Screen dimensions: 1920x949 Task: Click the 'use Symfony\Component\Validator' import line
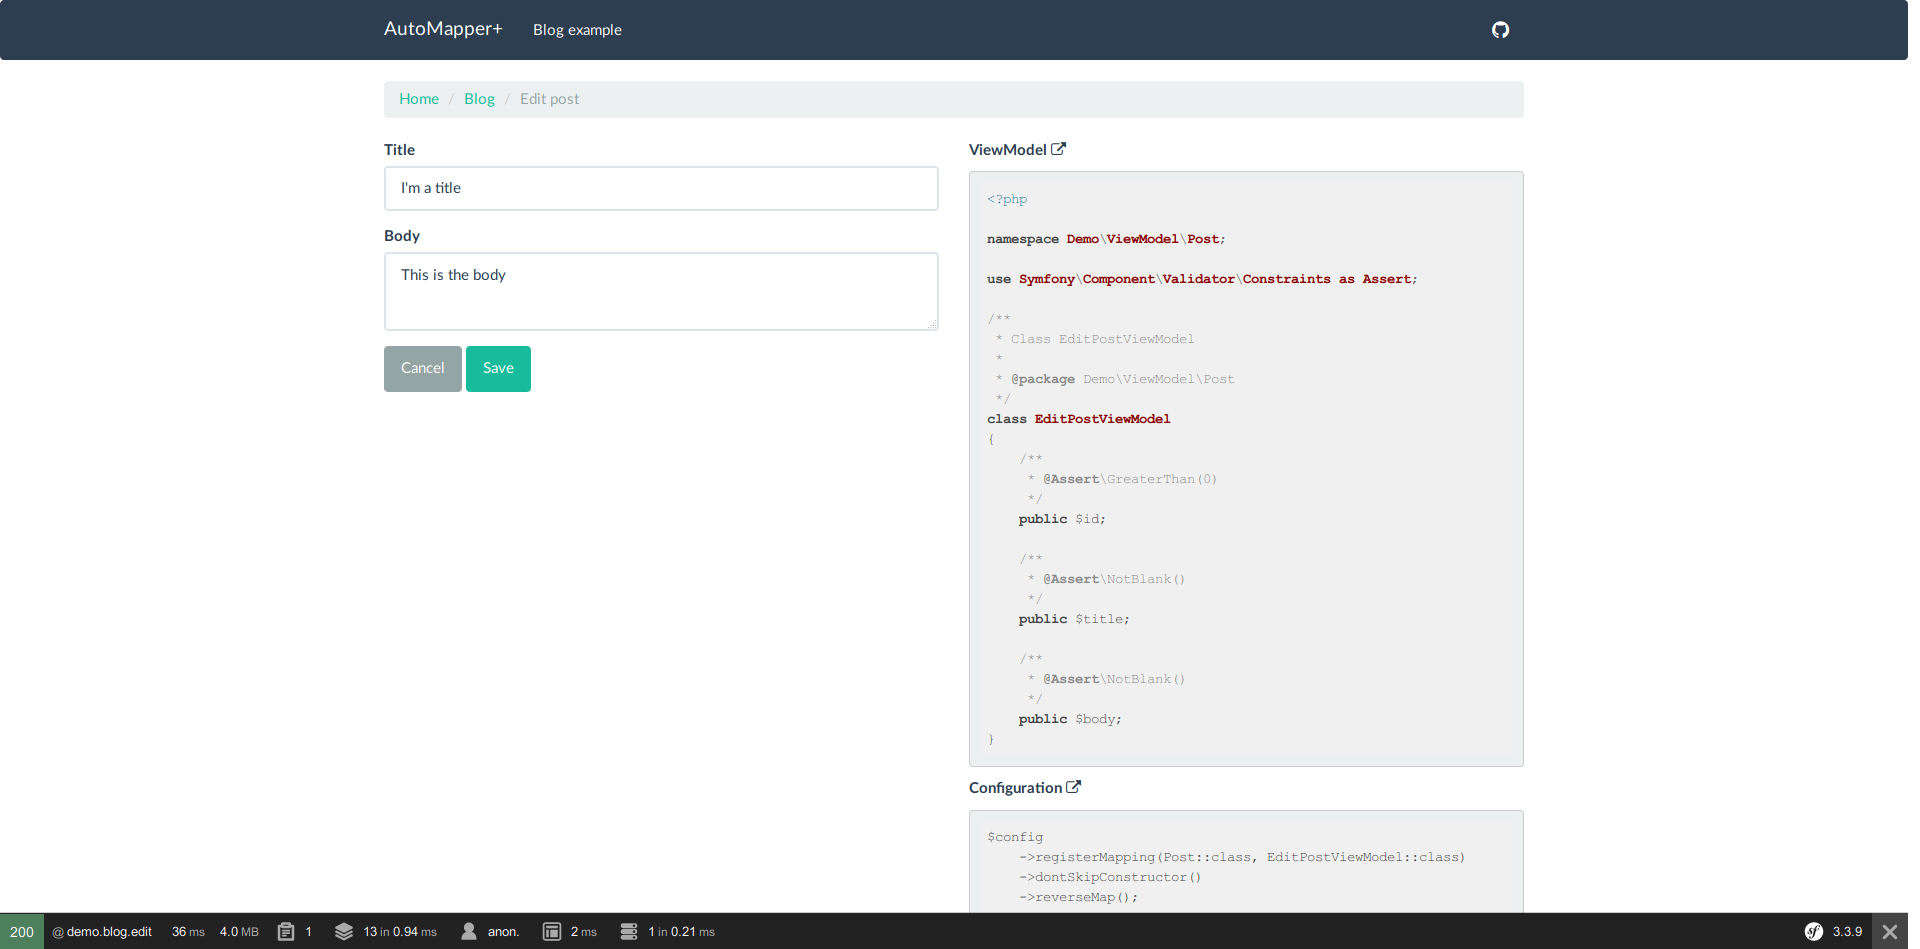[x=1202, y=279]
